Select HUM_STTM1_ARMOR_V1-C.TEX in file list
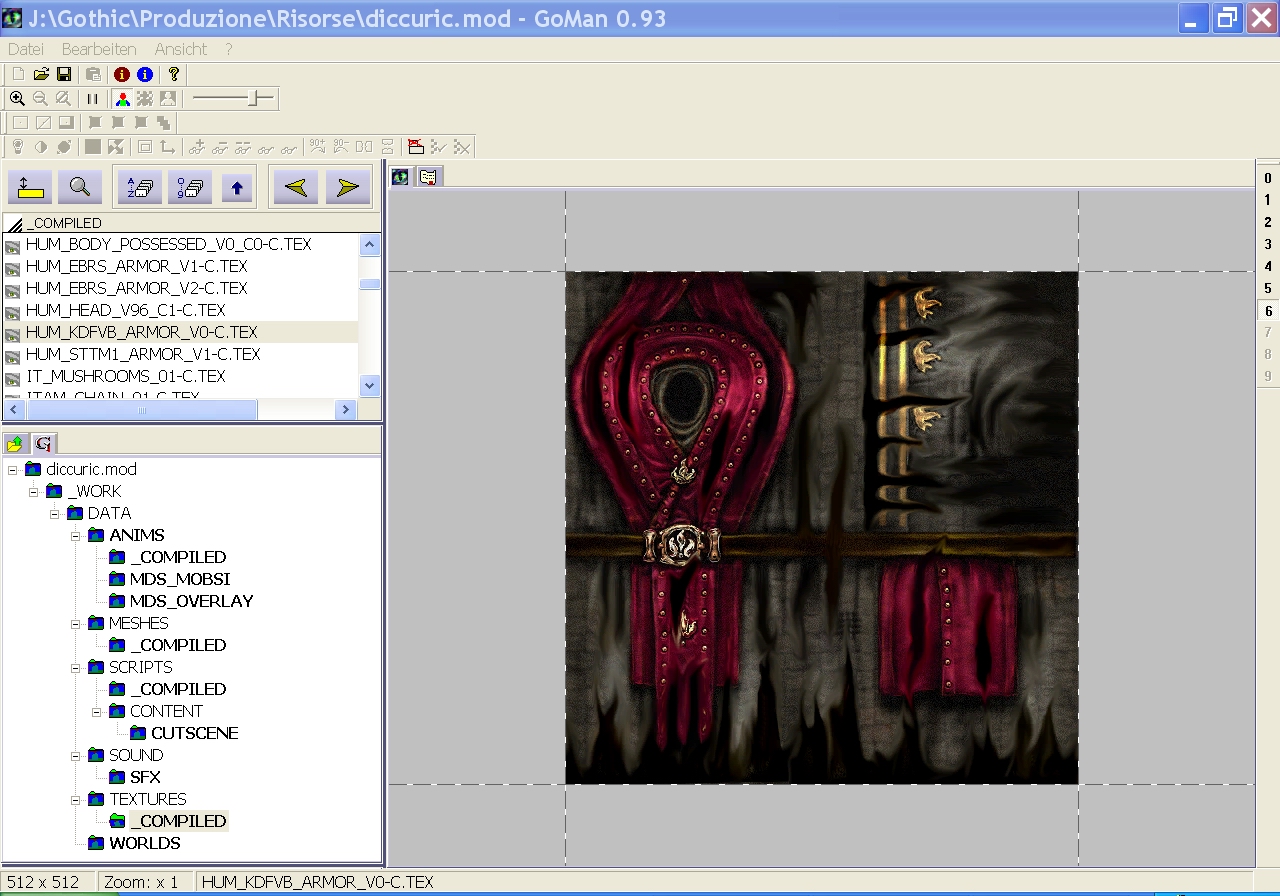 click(143, 354)
